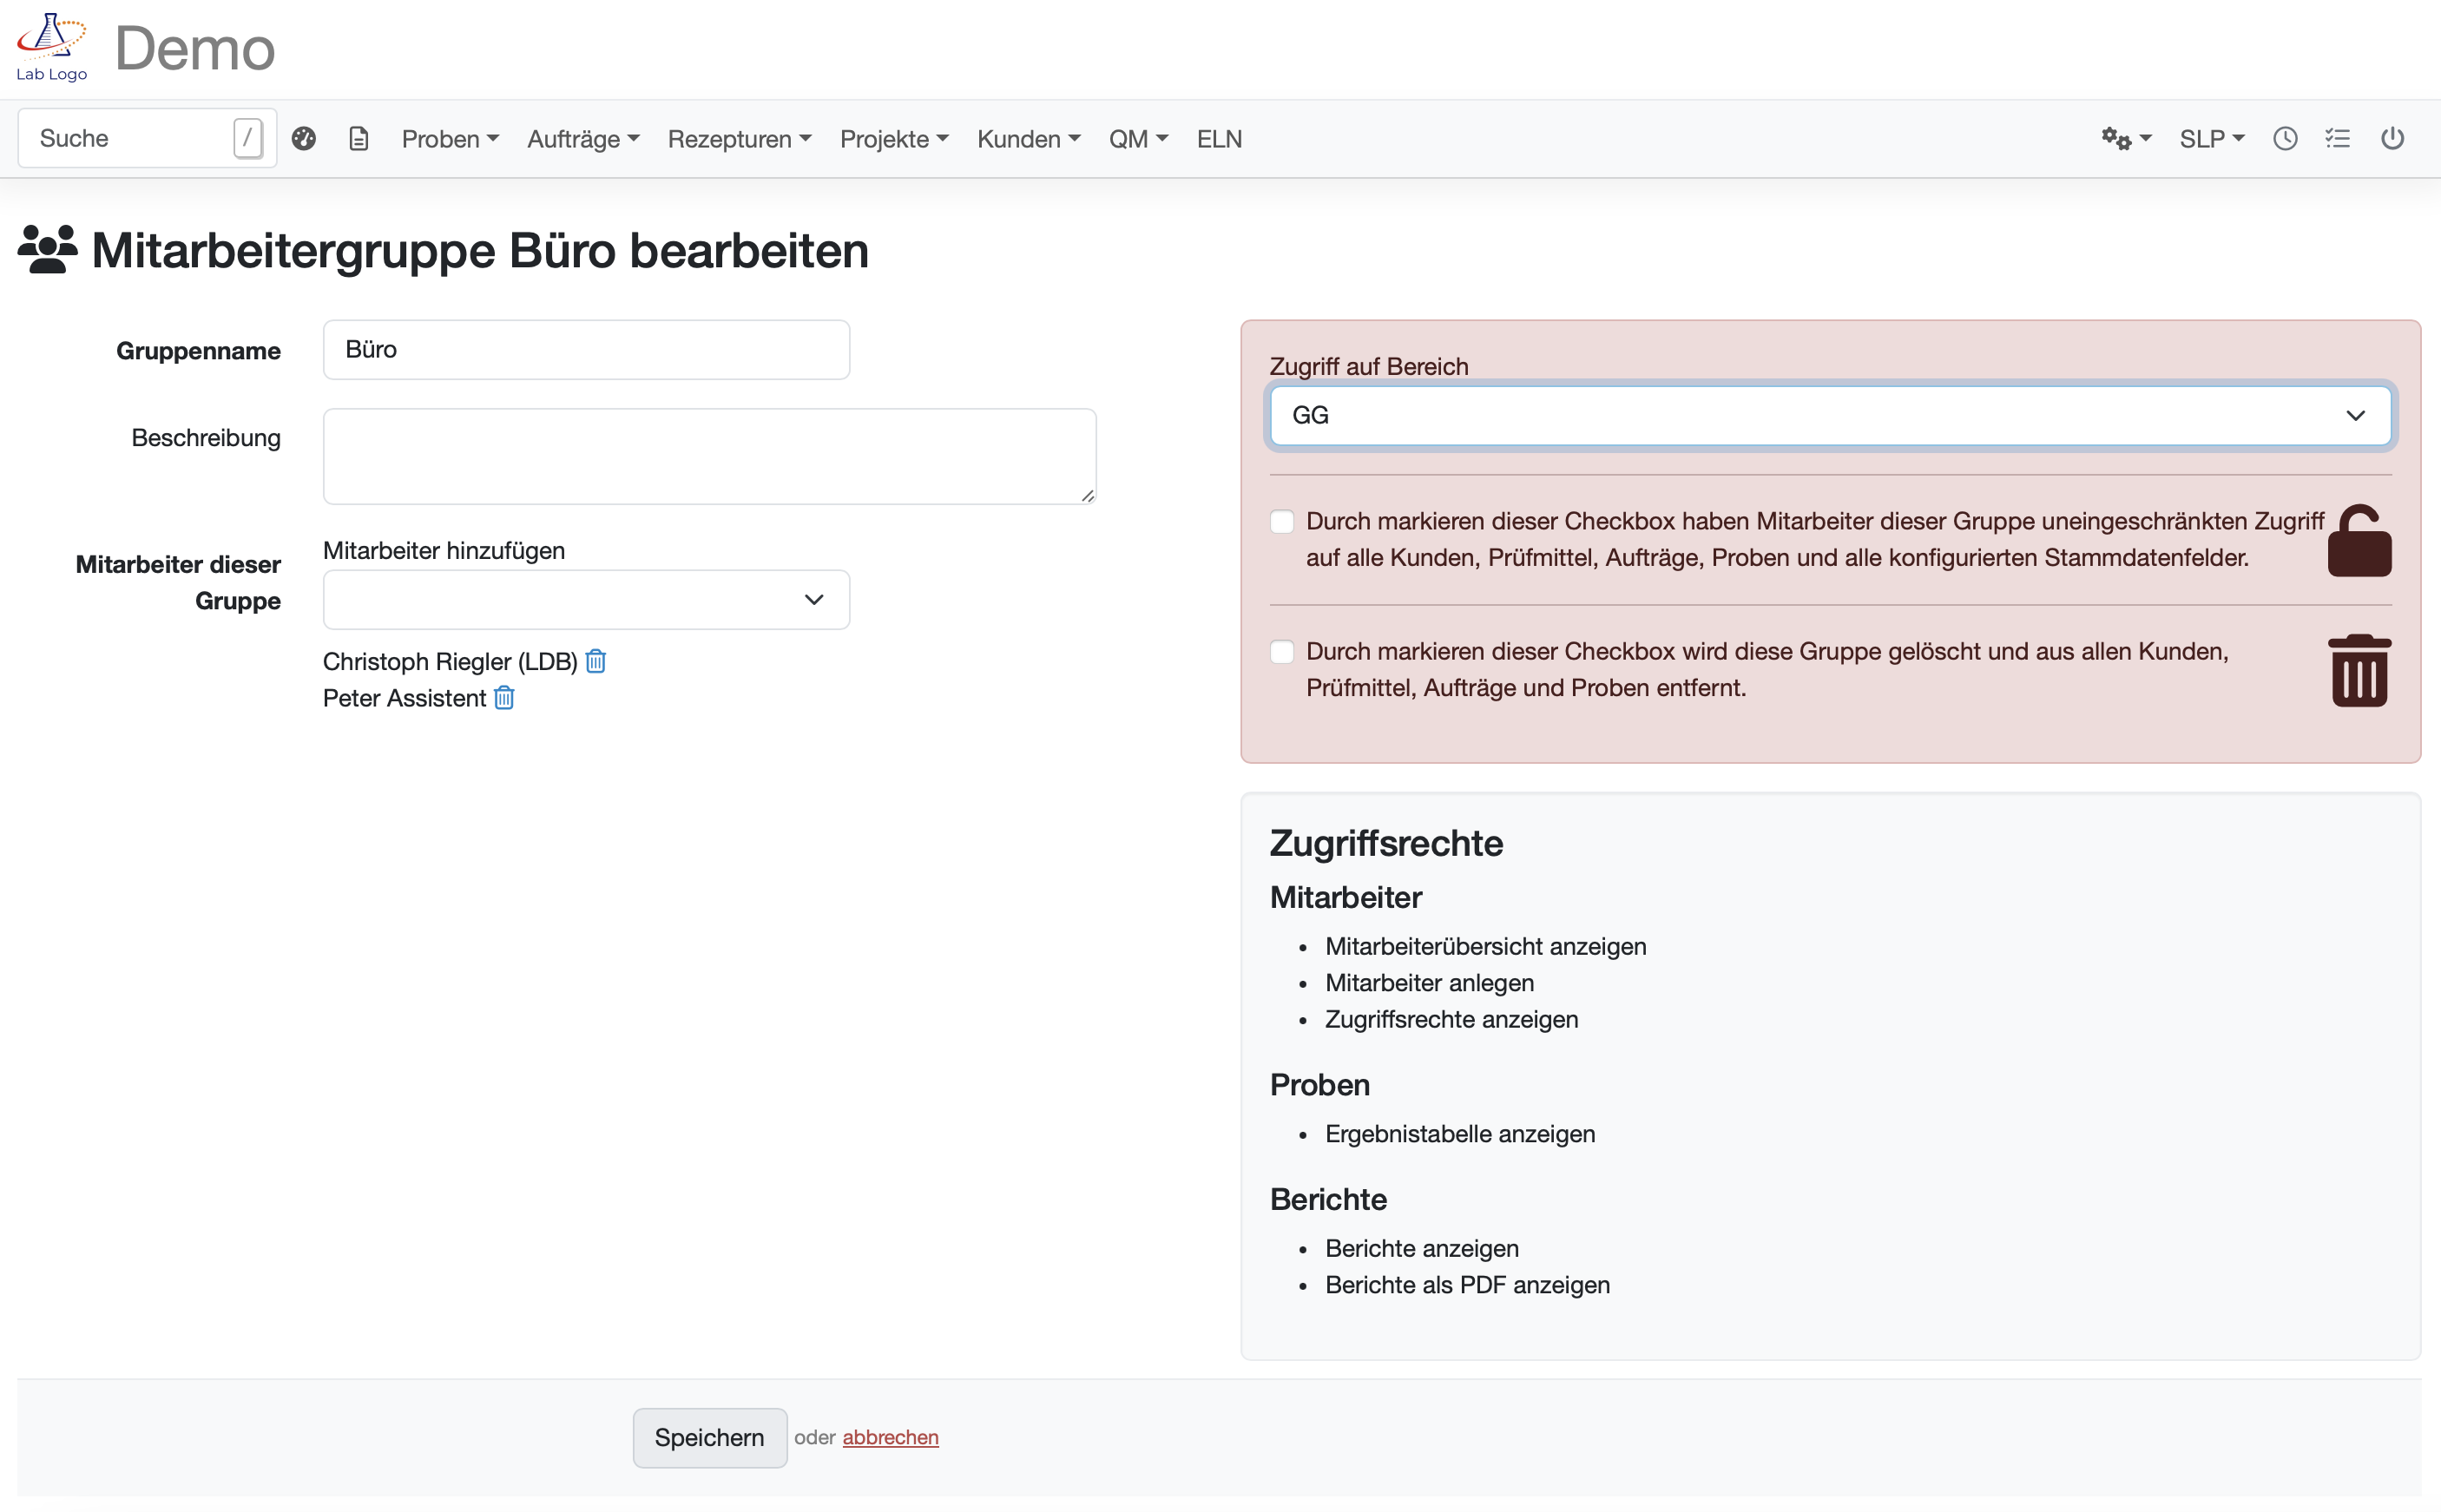Open the SLP language dropdown
This screenshot has height=1512, width=2441.
pyautogui.click(x=2211, y=138)
